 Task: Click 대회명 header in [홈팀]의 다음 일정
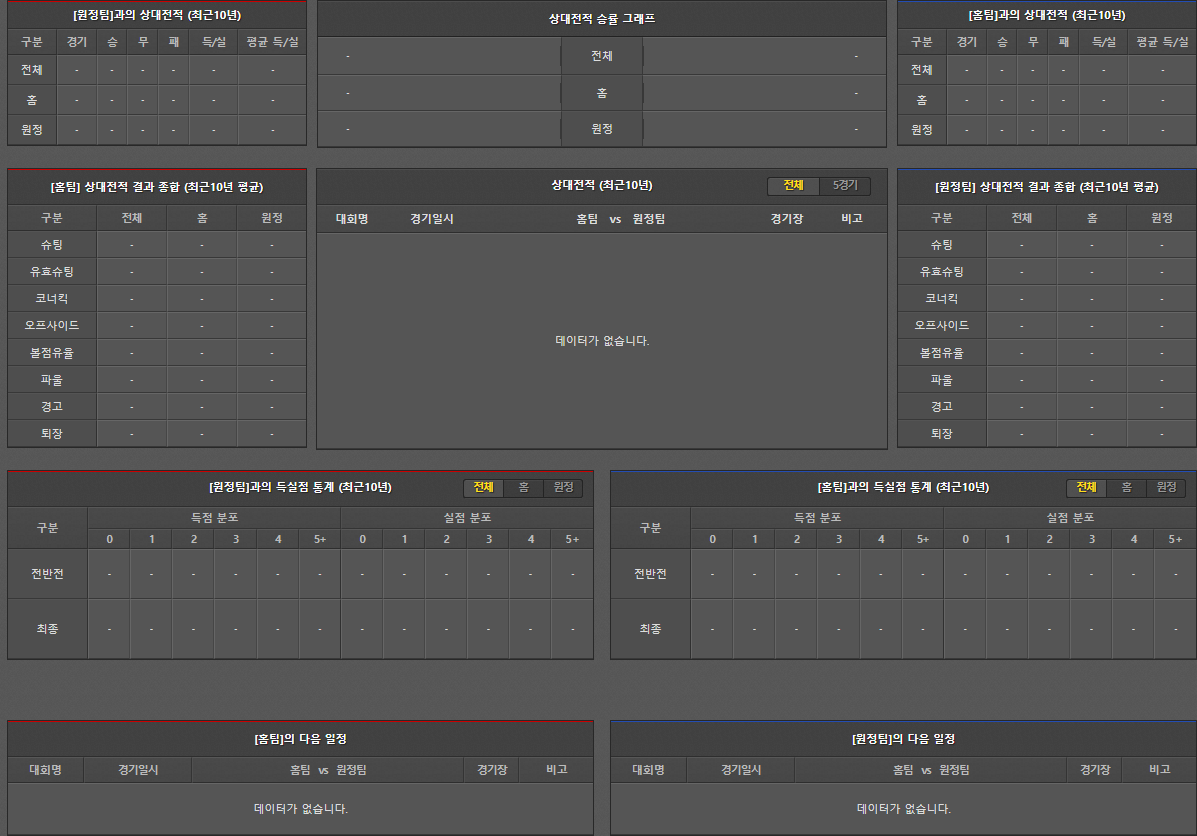click(x=46, y=770)
